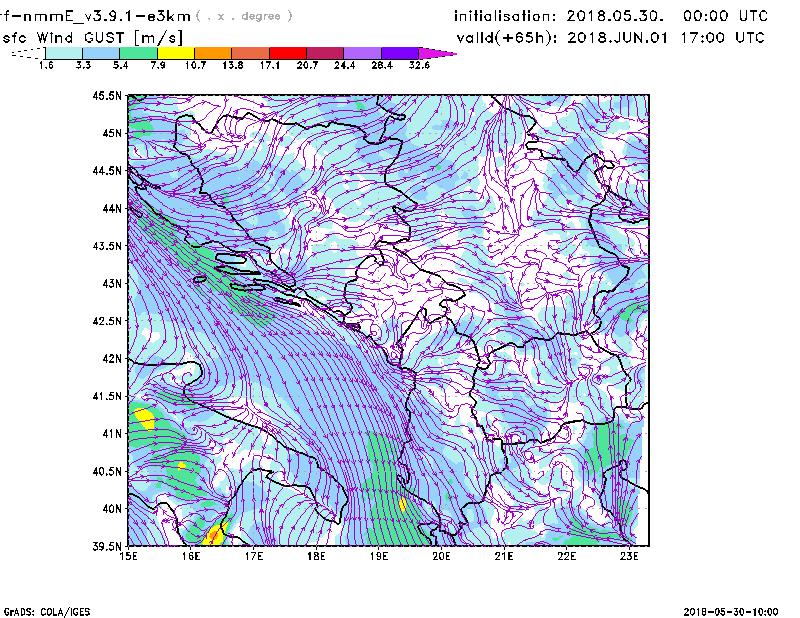The image size is (800, 618).
Task: Click the '41.5N' latitude label
Action: (x=107, y=396)
